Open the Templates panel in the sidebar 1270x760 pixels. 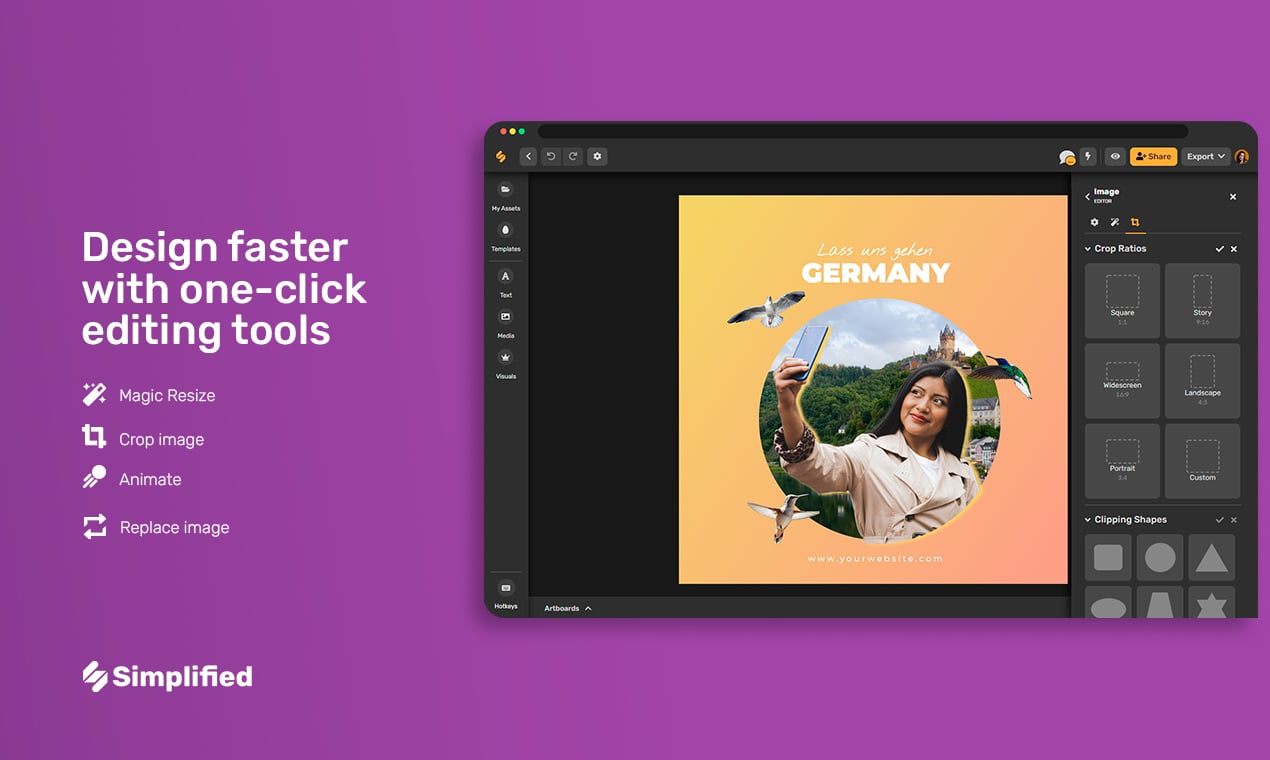coord(505,231)
